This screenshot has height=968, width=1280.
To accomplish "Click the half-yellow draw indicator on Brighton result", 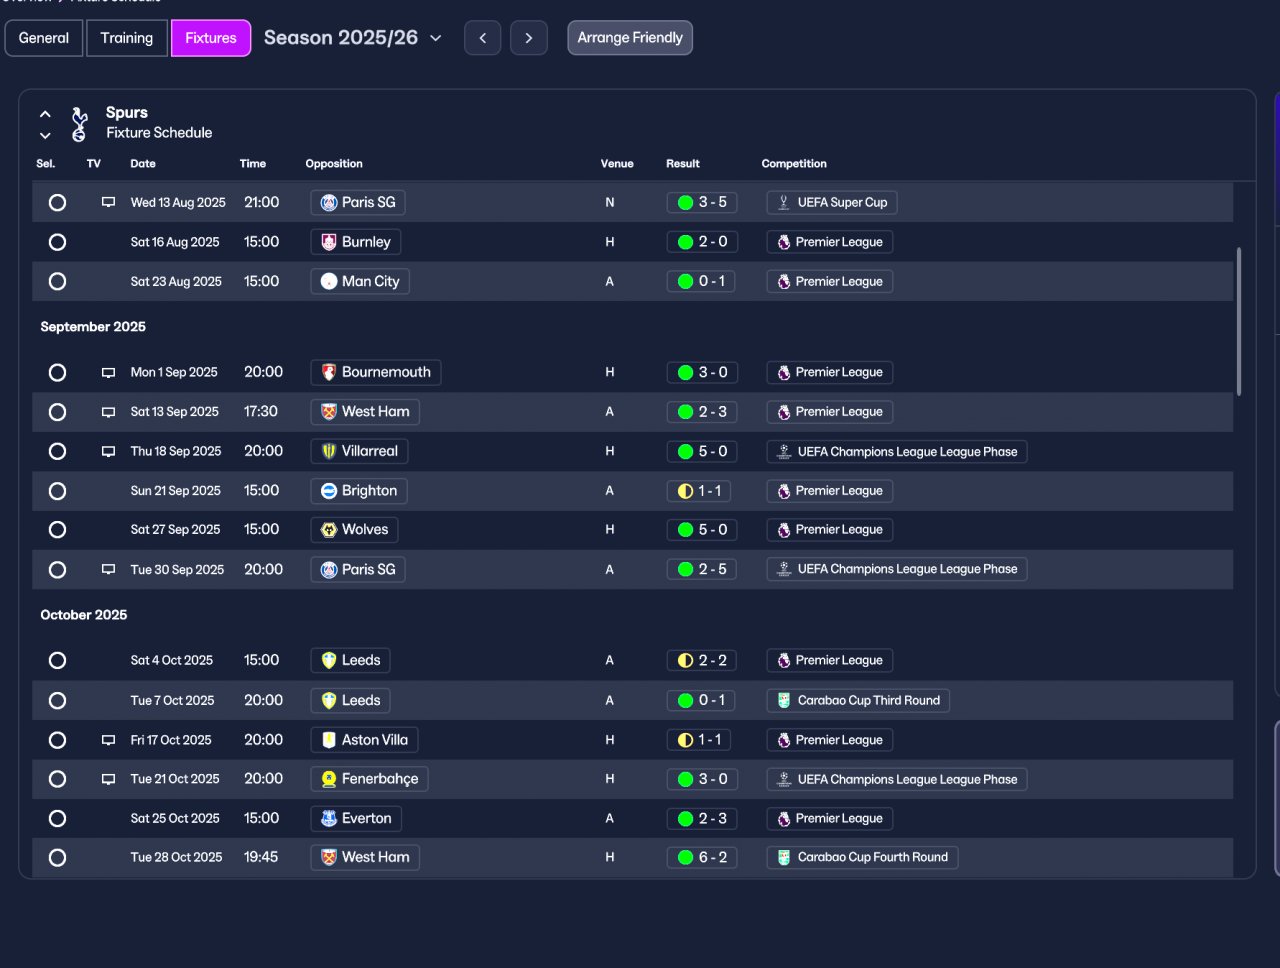I will click(x=685, y=491).
